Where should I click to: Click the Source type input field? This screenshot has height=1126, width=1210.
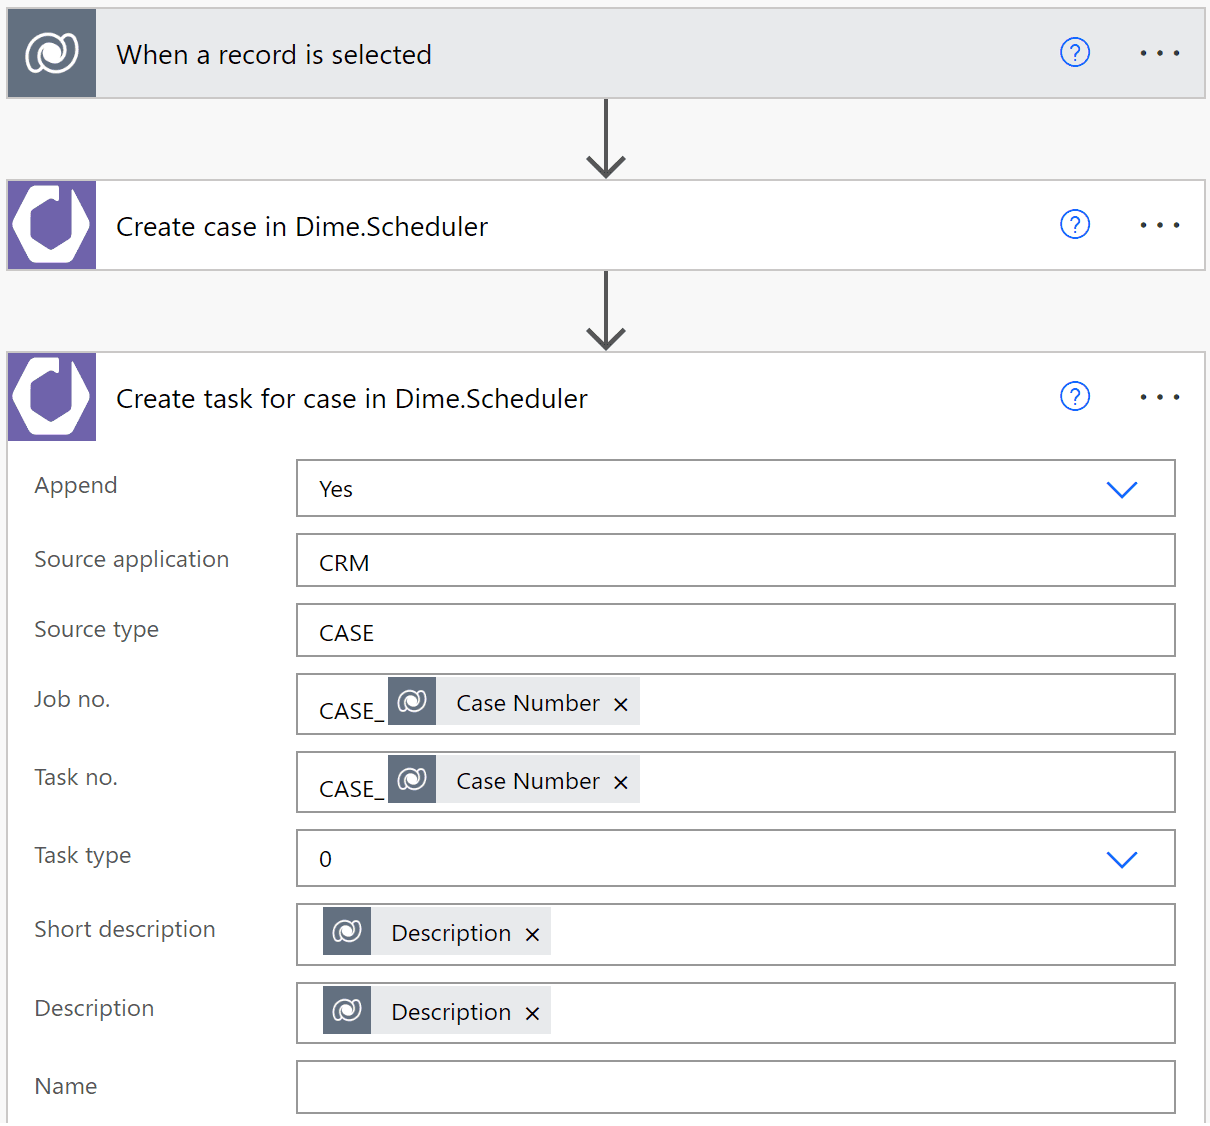pyautogui.click(x=735, y=631)
